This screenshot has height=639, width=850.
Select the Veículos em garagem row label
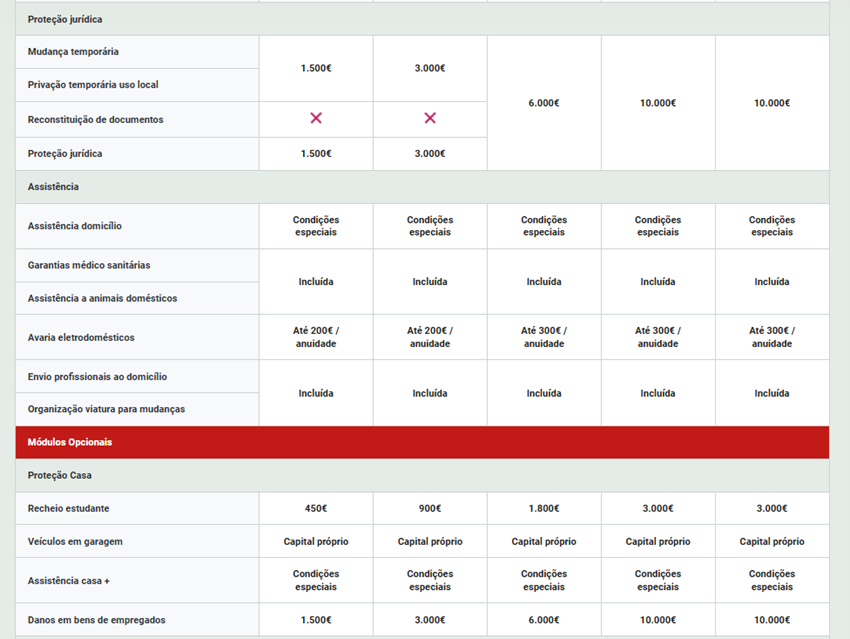pos(75,541)
